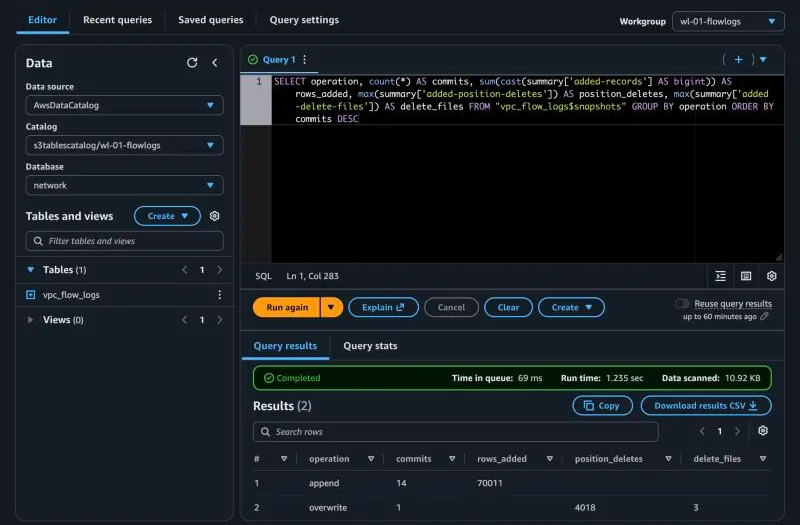
Task: Open Query 1 tab options menu
Action: pos(305,60)
